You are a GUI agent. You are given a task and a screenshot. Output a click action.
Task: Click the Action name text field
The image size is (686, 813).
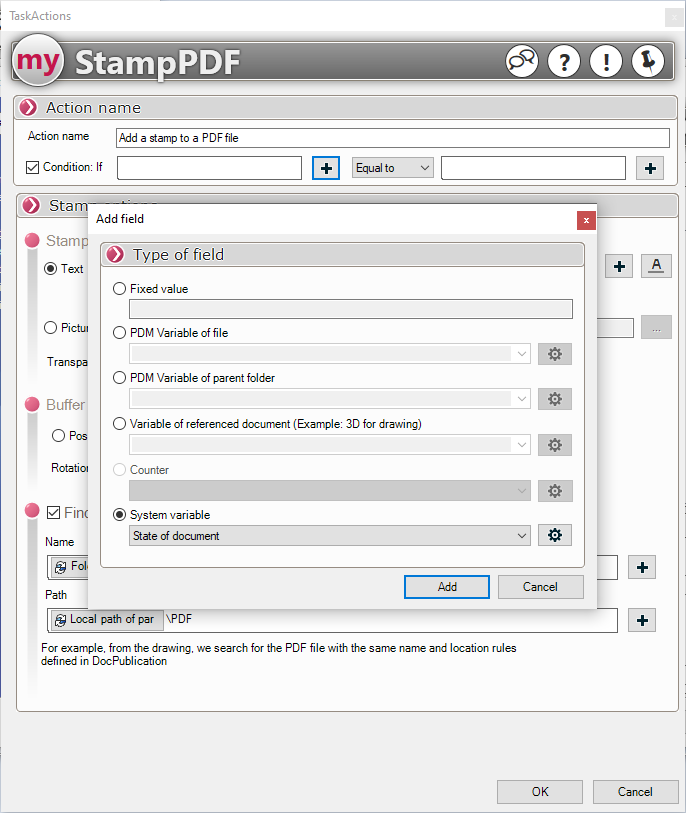tap(392, 138)
